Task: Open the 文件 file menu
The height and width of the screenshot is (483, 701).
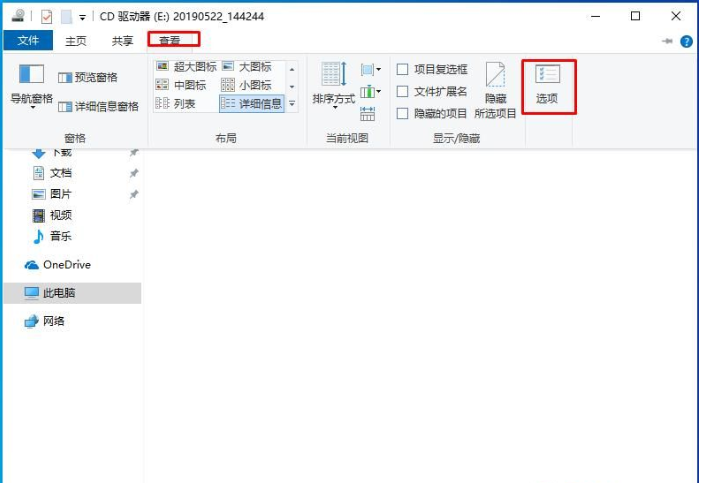Action: pos(28,41)
